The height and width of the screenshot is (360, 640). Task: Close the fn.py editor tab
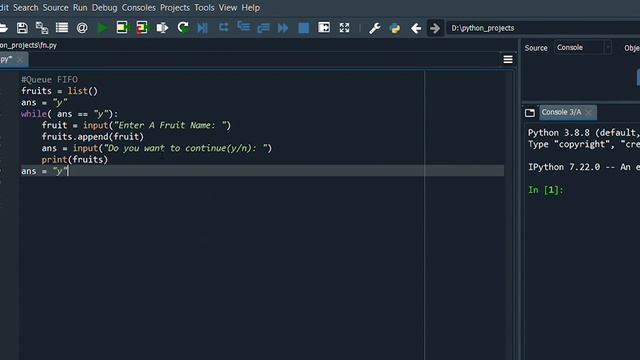tap(20, 60)
